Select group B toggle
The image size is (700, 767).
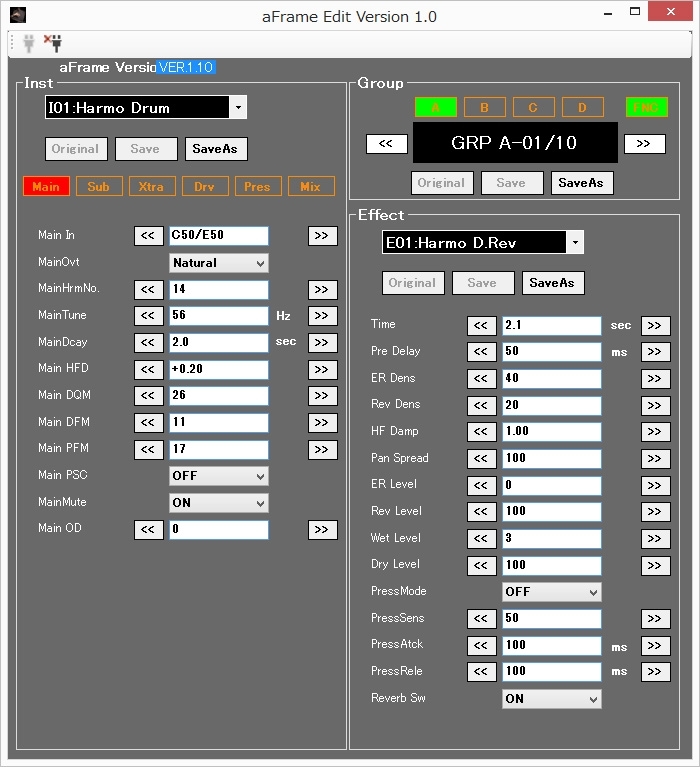484,107
